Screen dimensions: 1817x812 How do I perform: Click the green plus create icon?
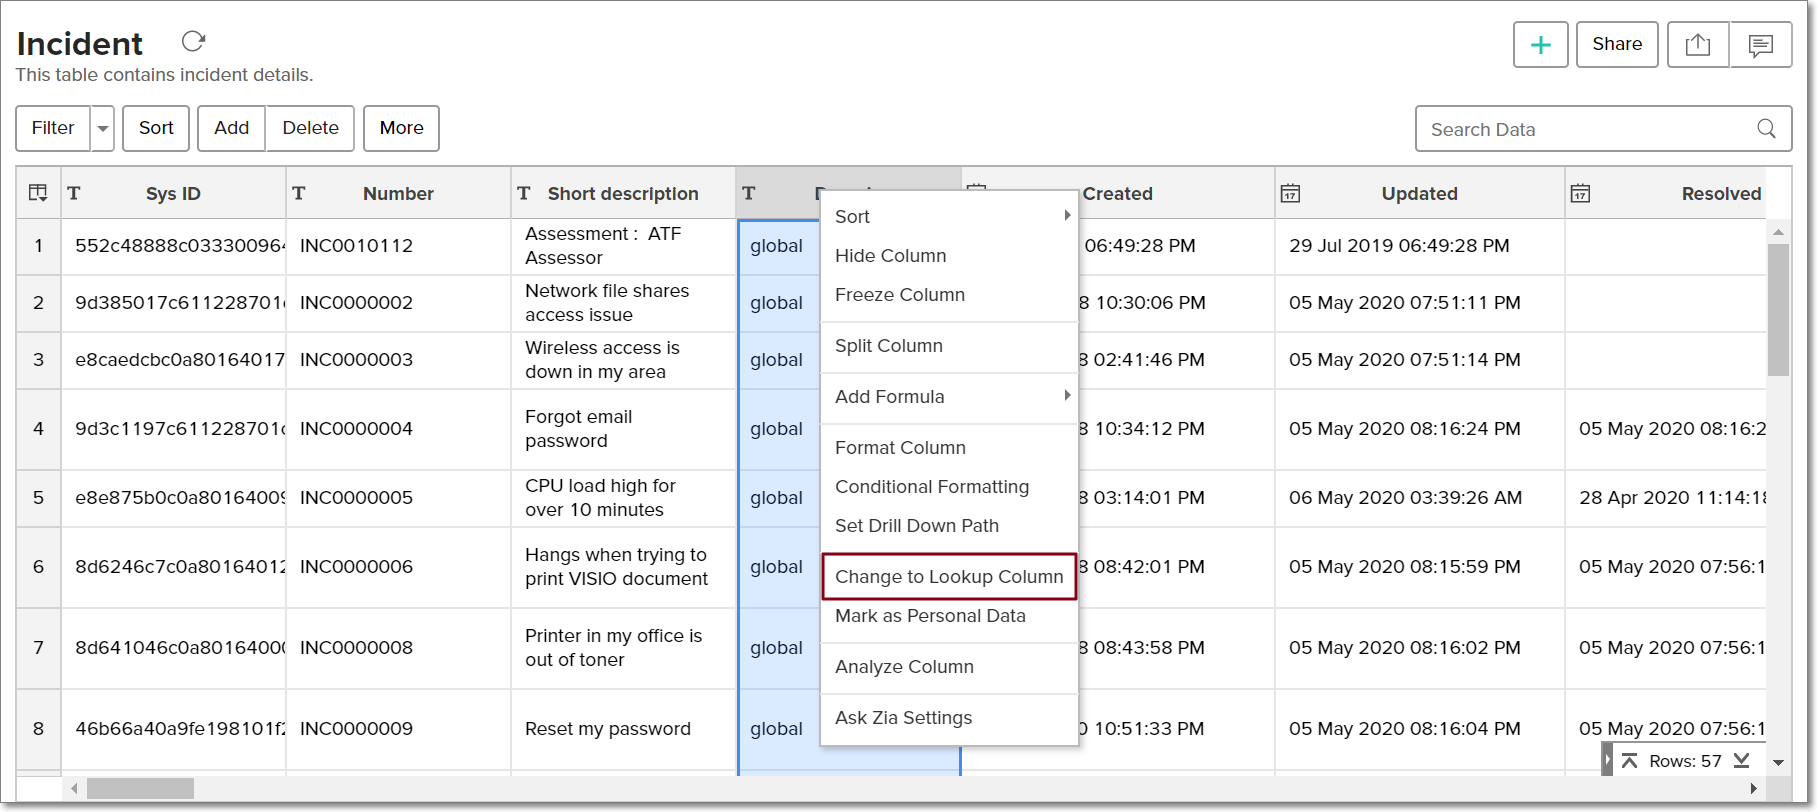click(x=1540, y=45)
